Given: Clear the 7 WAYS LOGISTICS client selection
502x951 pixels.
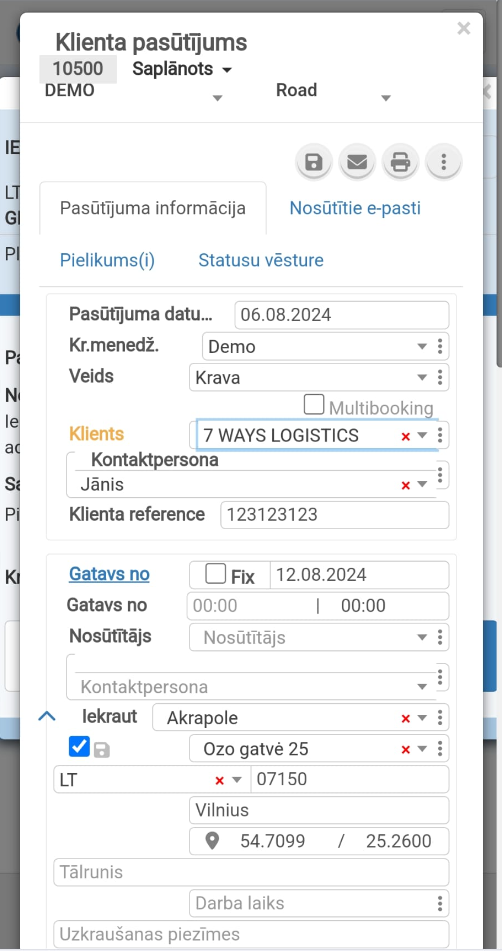Looking at the screenshot, I should pyautogui.click(x=406, y=436).
